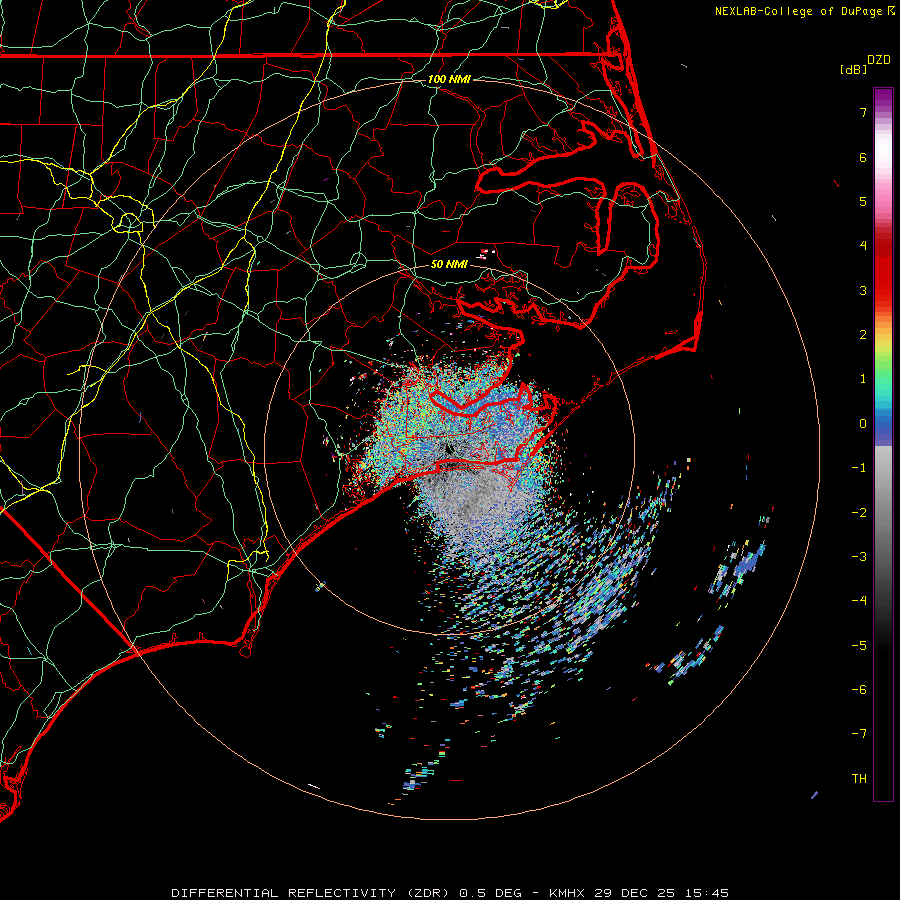This screenshot has height=900, width=900.
Task: Click the -7 dB label on the color scale
Action: (859, 734)
